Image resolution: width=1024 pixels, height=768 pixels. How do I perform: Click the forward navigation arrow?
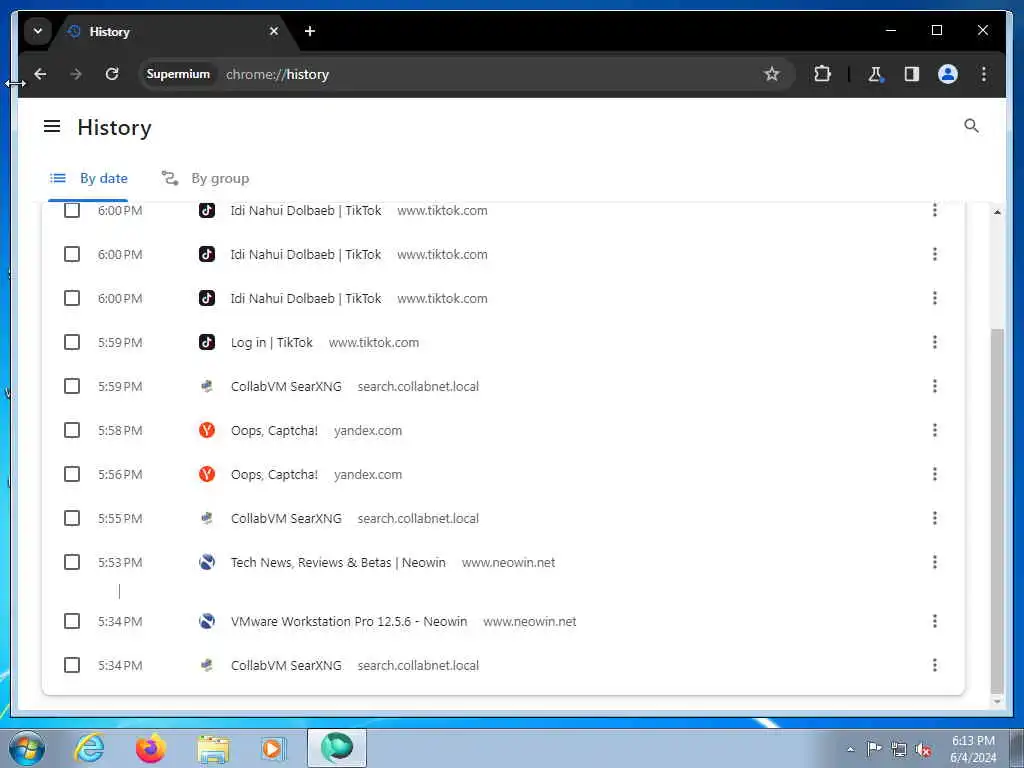coord(76,74)
